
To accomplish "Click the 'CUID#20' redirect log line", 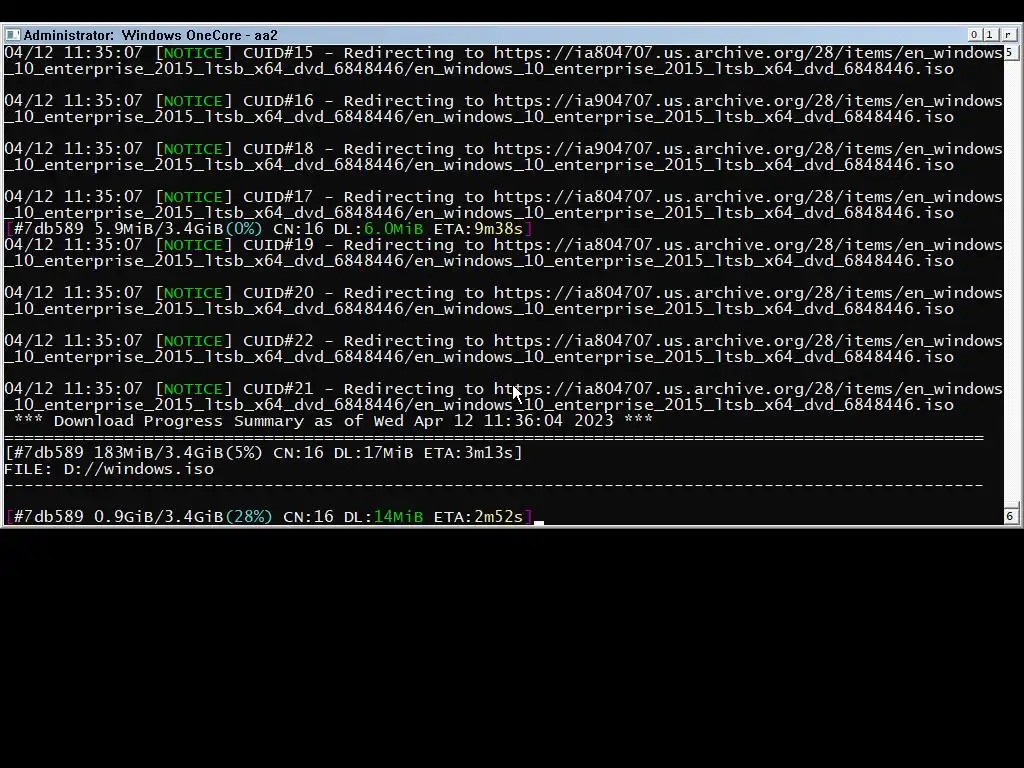I will (x=504, y=300).
